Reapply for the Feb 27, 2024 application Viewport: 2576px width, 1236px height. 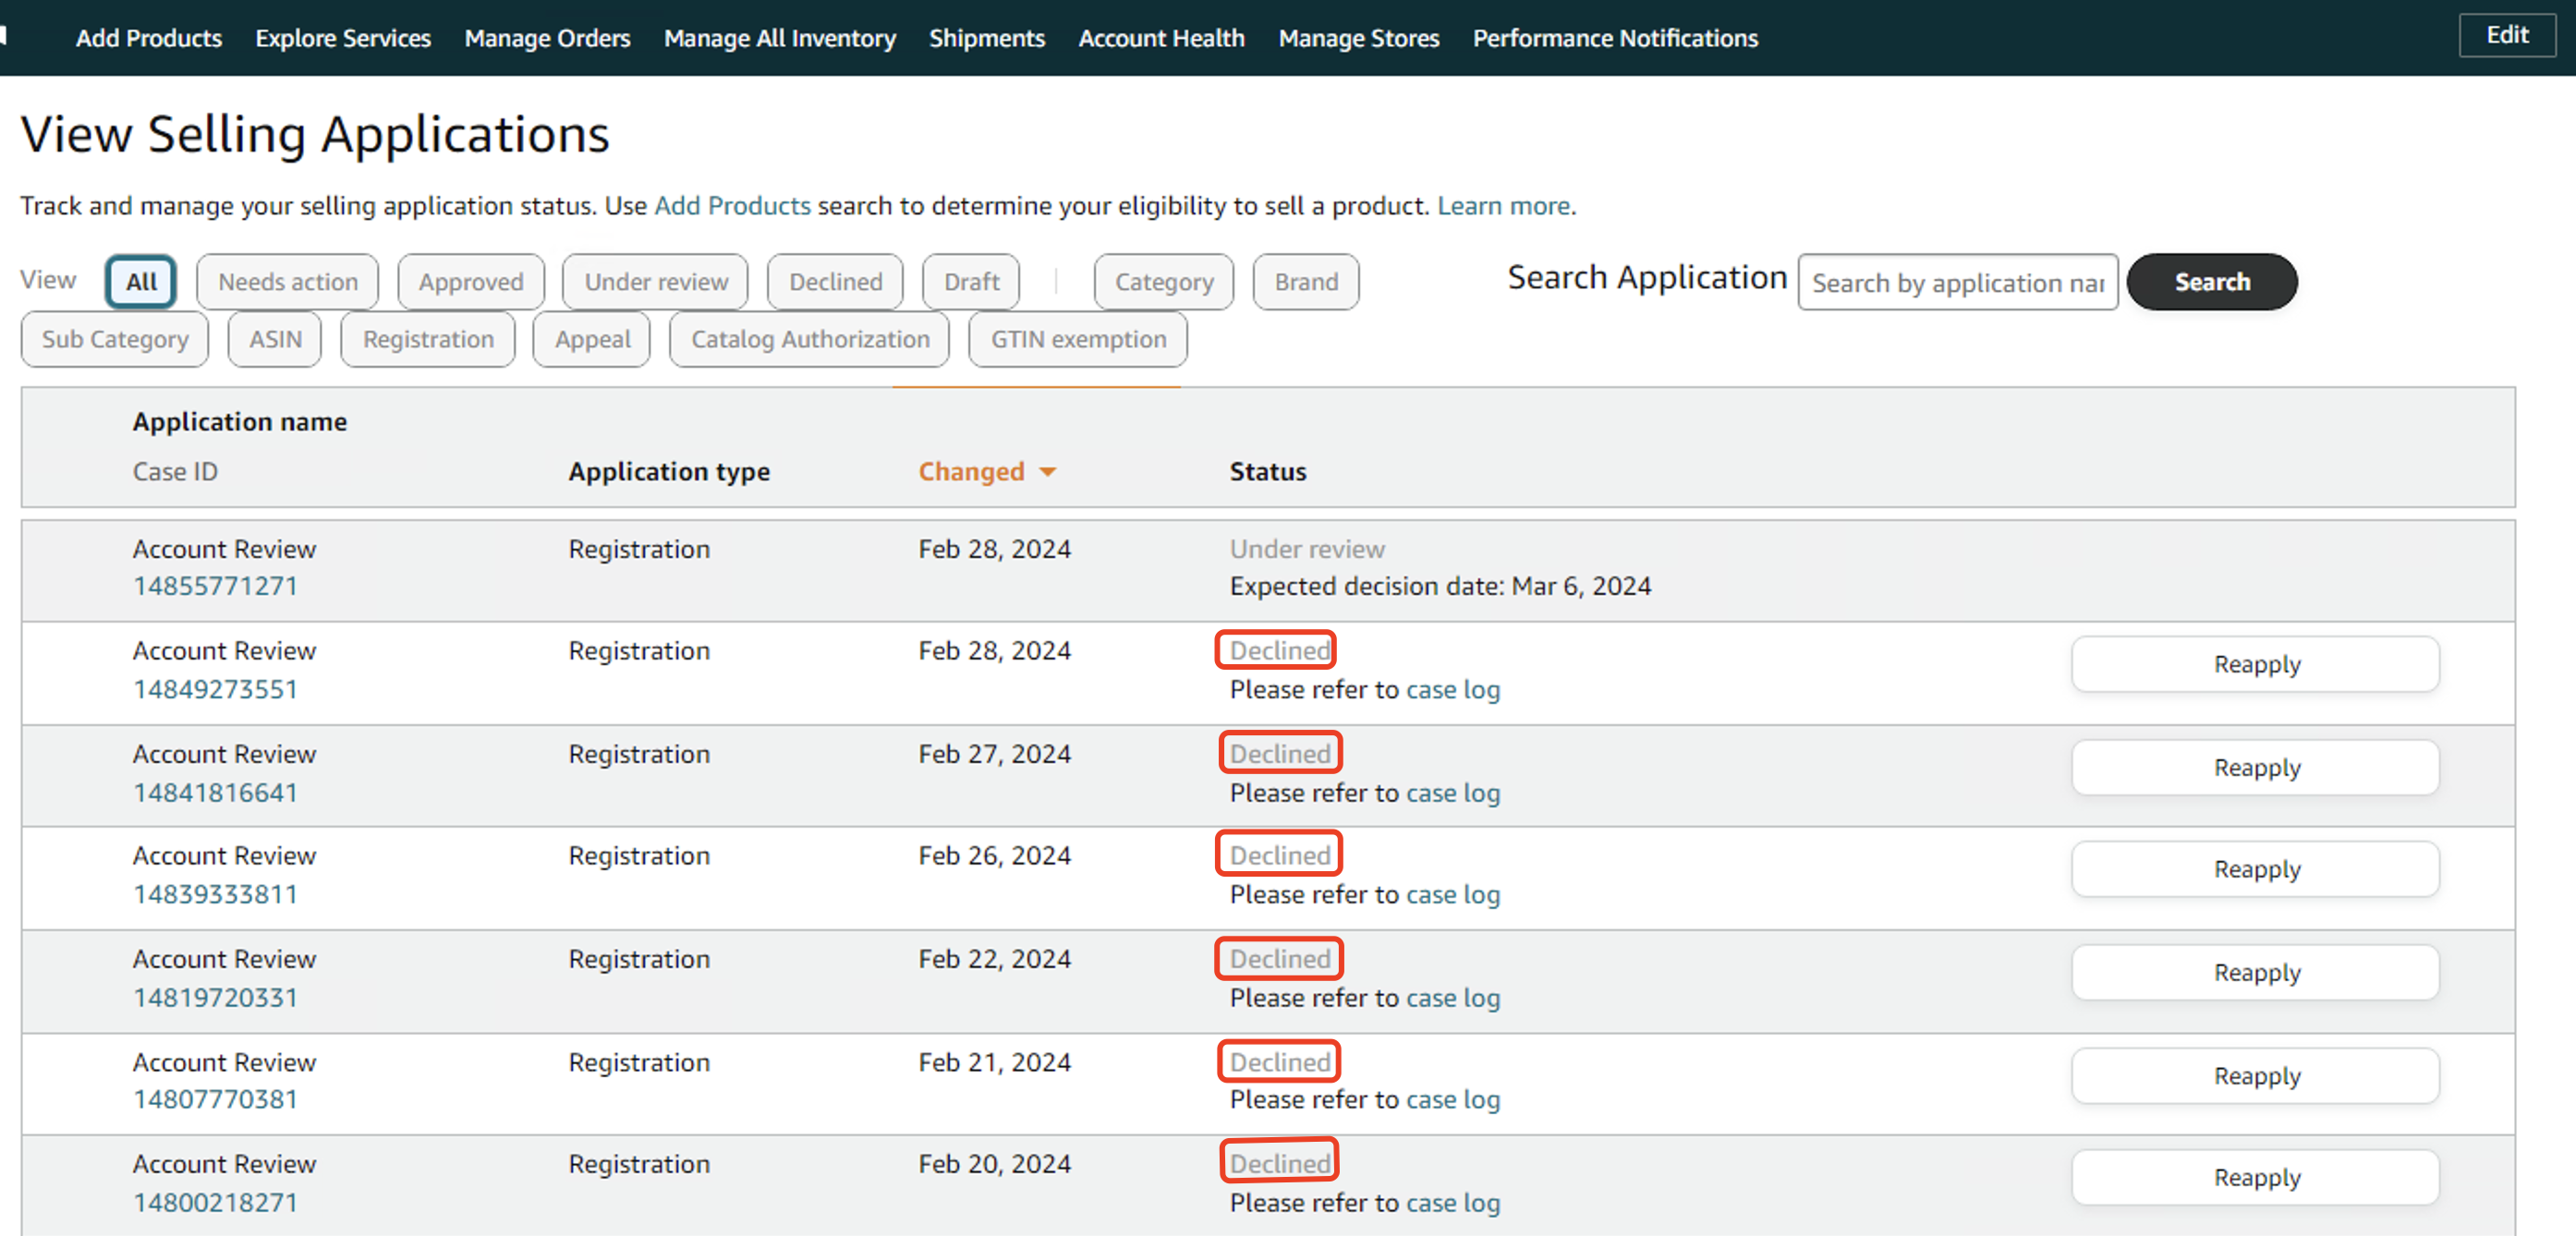pyautogui.click(x=2256, y=768)
